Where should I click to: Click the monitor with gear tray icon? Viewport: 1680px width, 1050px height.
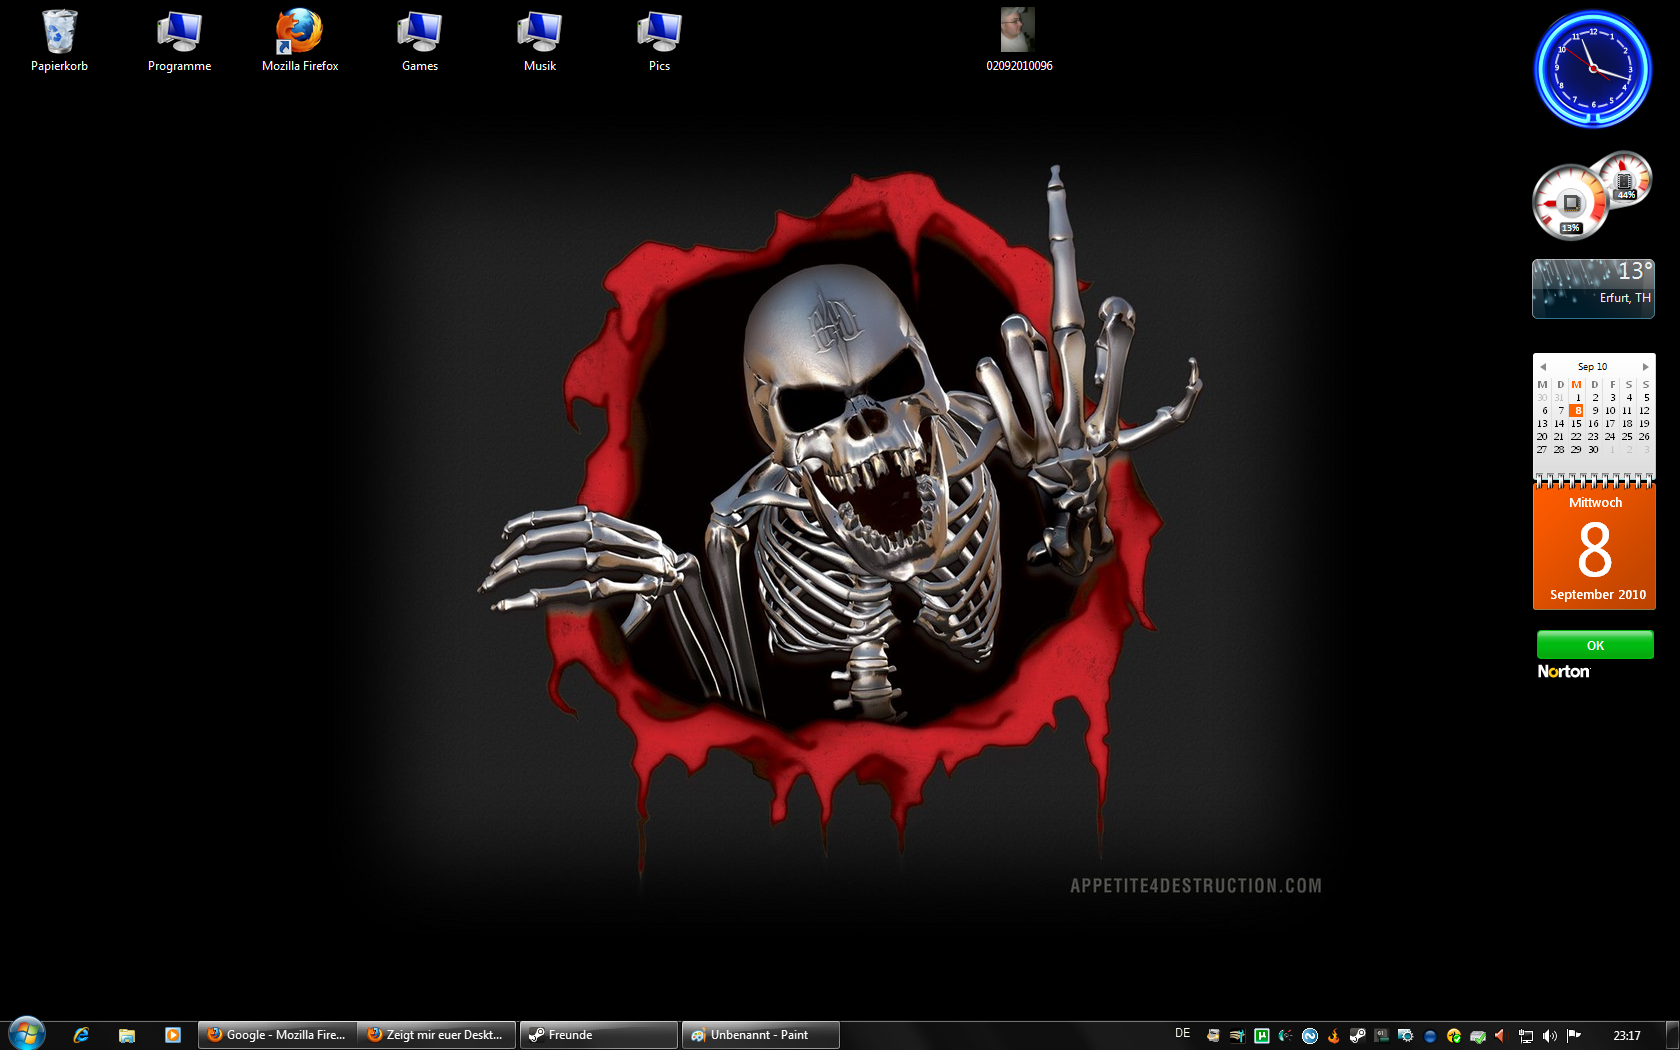click(1406, 1036)
